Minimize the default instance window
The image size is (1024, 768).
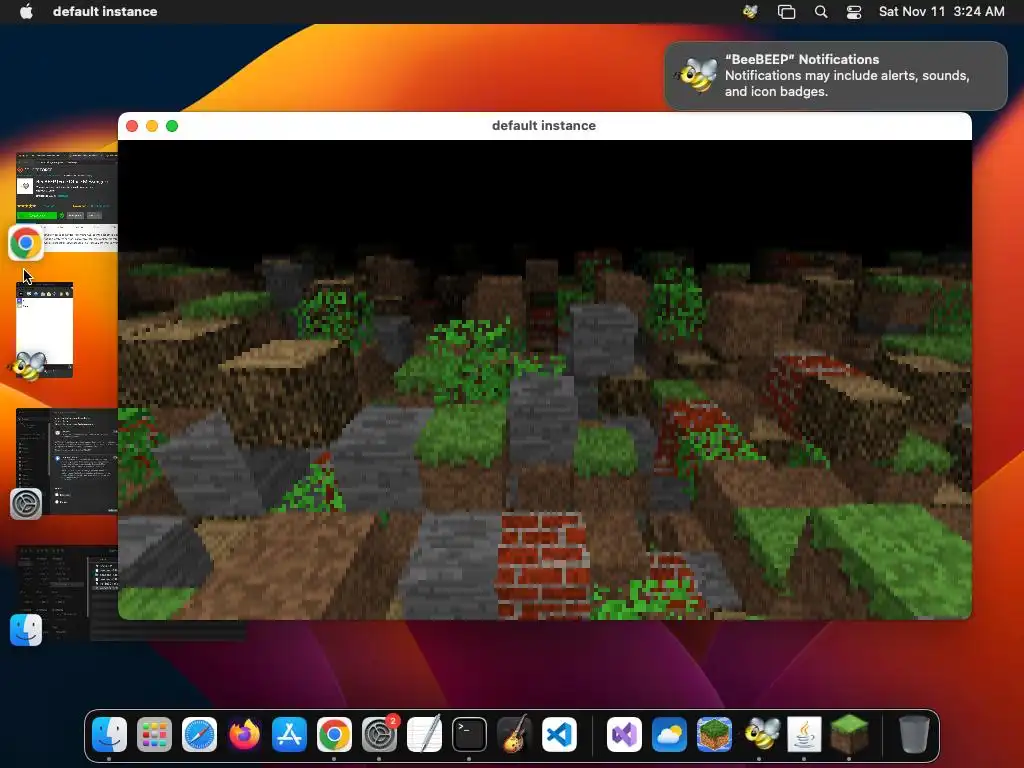click(152, 126)
